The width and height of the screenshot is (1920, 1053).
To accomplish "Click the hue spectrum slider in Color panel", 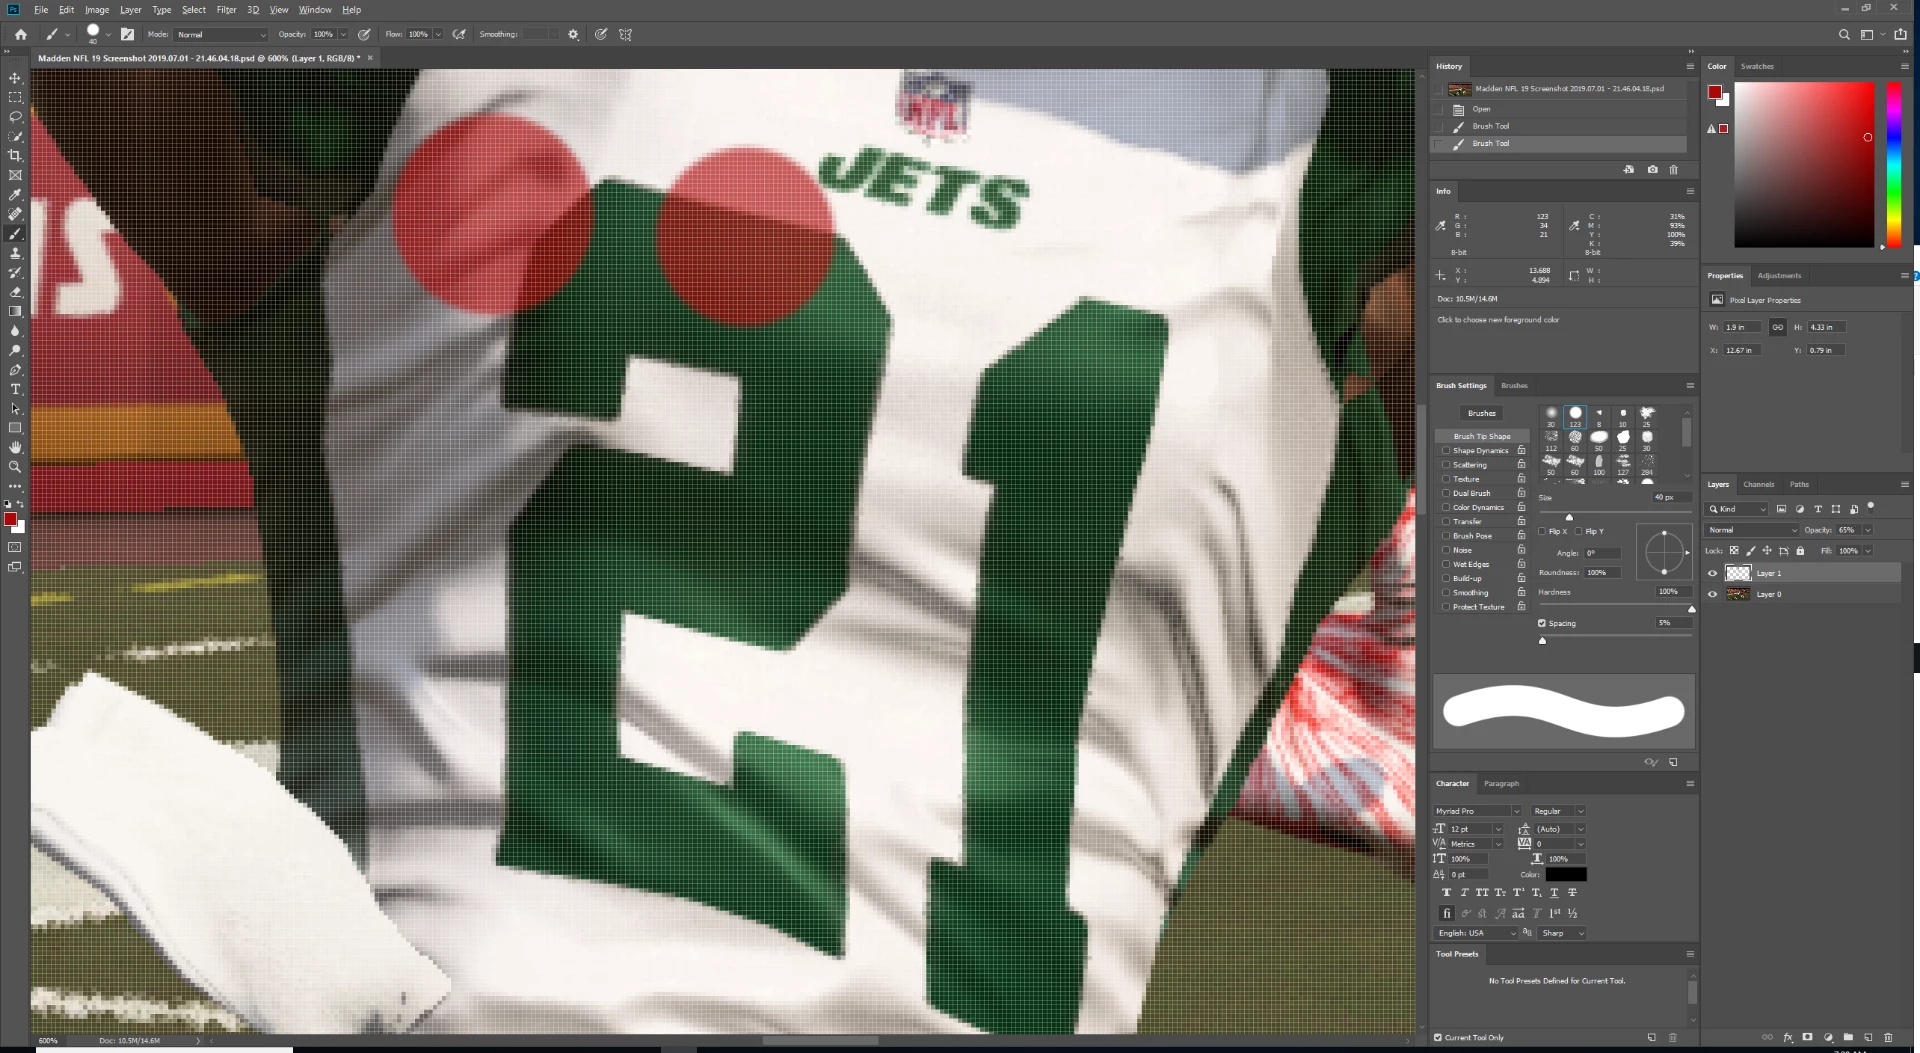I will tap(1893, 164).
